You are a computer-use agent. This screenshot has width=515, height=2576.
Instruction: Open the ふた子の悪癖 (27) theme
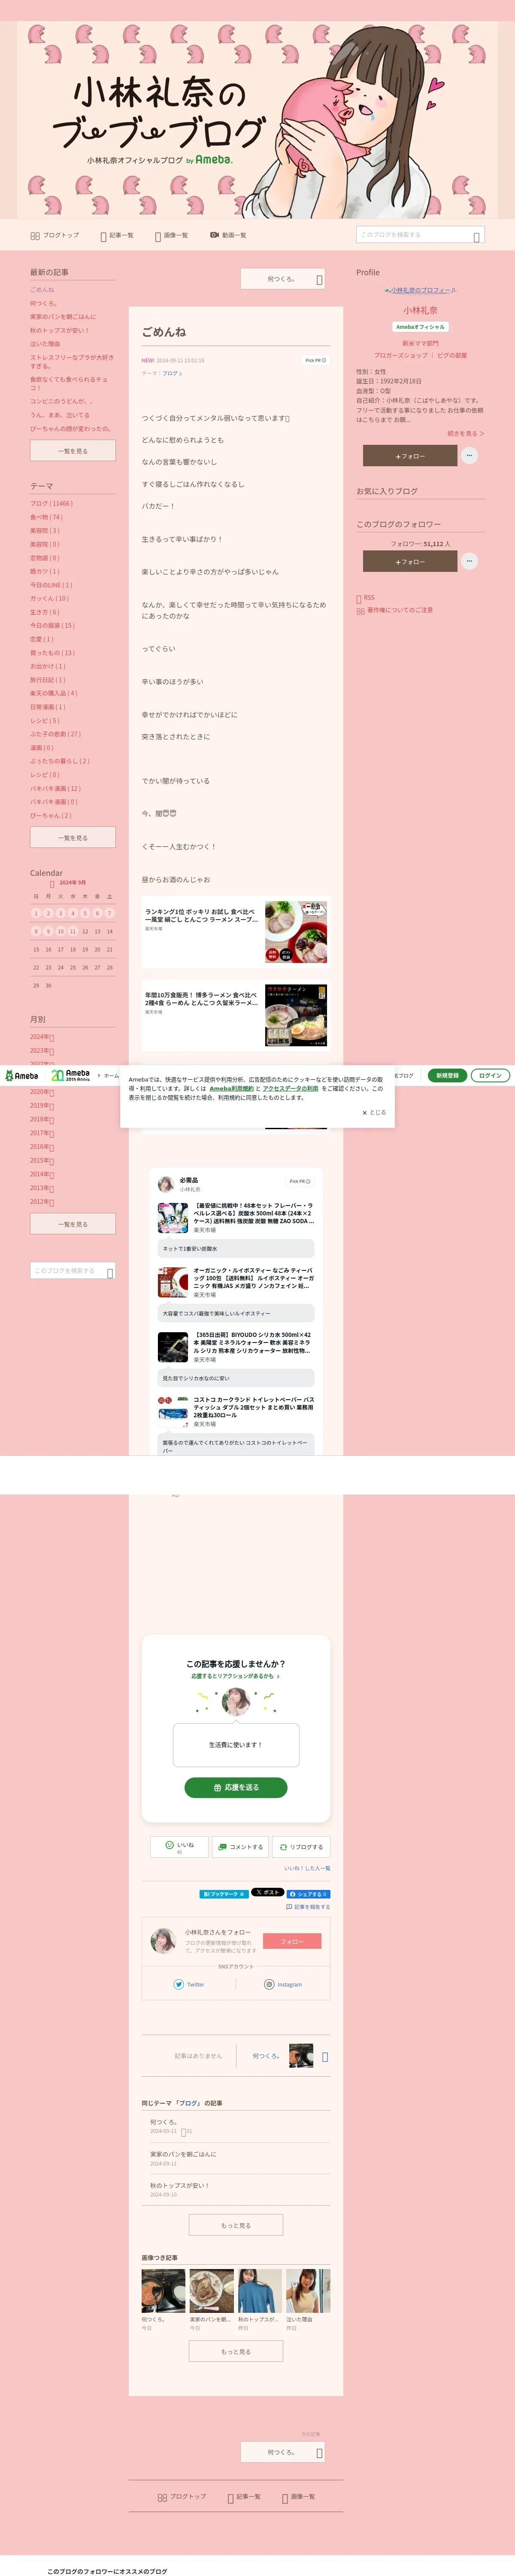pos(55,734)
